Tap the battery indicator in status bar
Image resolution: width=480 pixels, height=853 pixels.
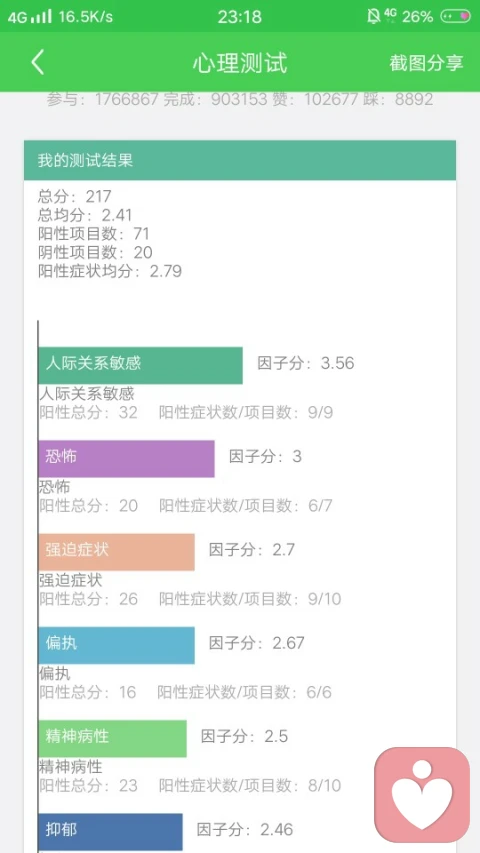pos(455,16)
